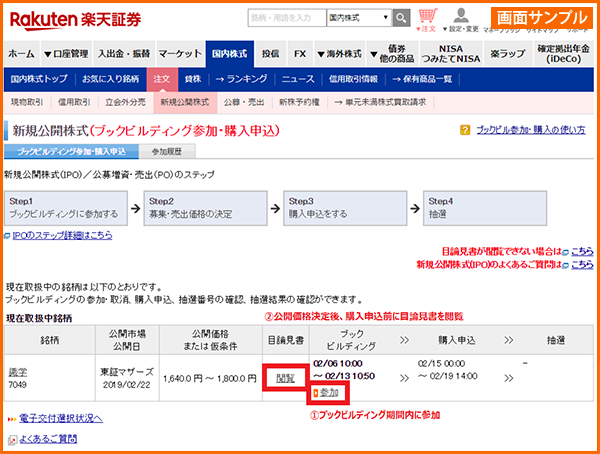Open the 確定拠出年金 (iDeCo) tab
600x454 pixels.
(x=564, y=54)
